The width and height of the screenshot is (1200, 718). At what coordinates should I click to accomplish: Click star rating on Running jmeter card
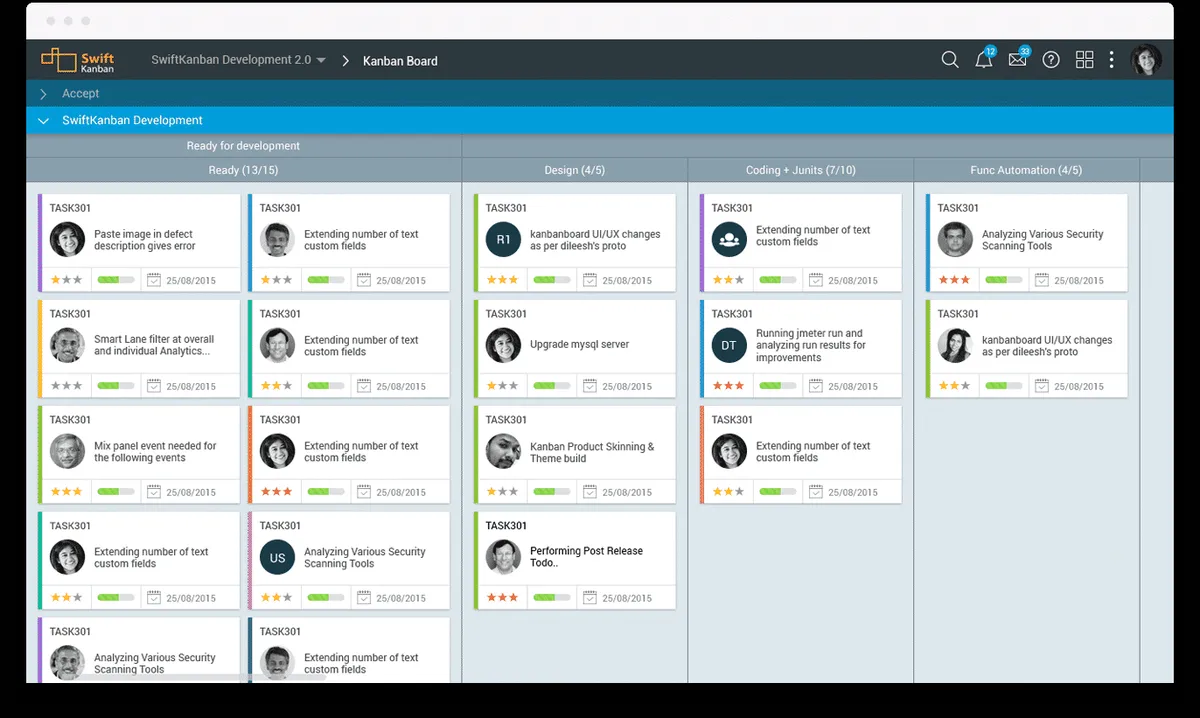[x=728, y=386]
